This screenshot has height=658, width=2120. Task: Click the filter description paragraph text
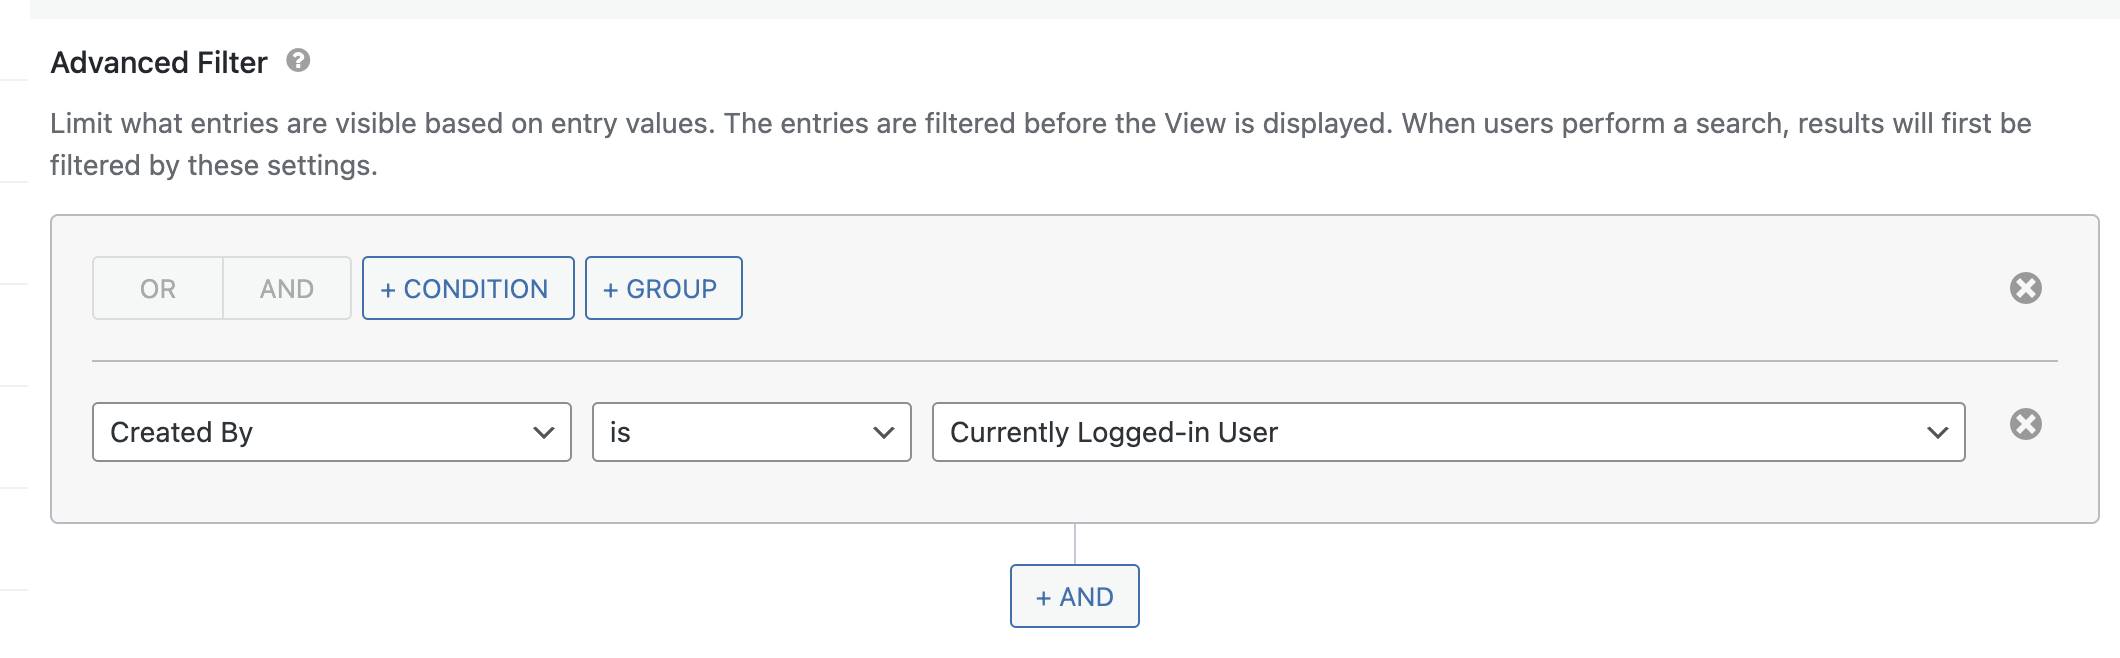[x=1041, y=144]
